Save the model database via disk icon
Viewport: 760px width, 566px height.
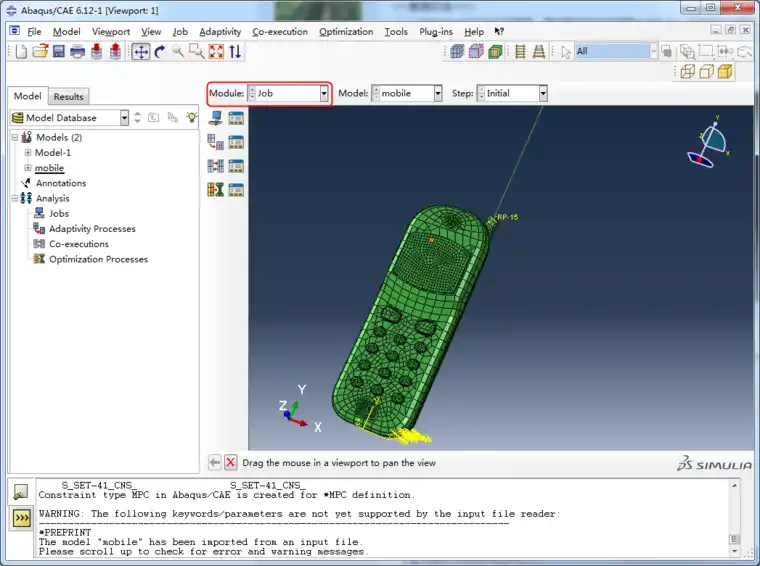[x=59, y=51]
